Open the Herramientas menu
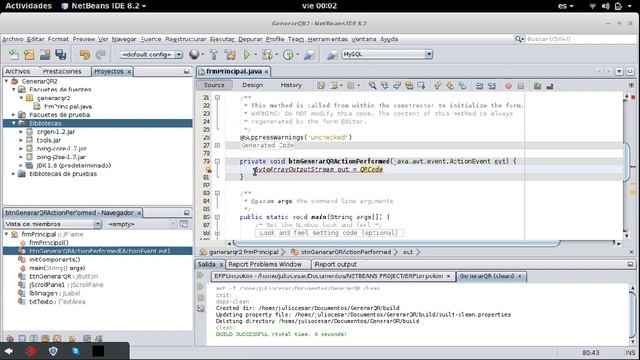The image size is (640, 360). (328, 39)
